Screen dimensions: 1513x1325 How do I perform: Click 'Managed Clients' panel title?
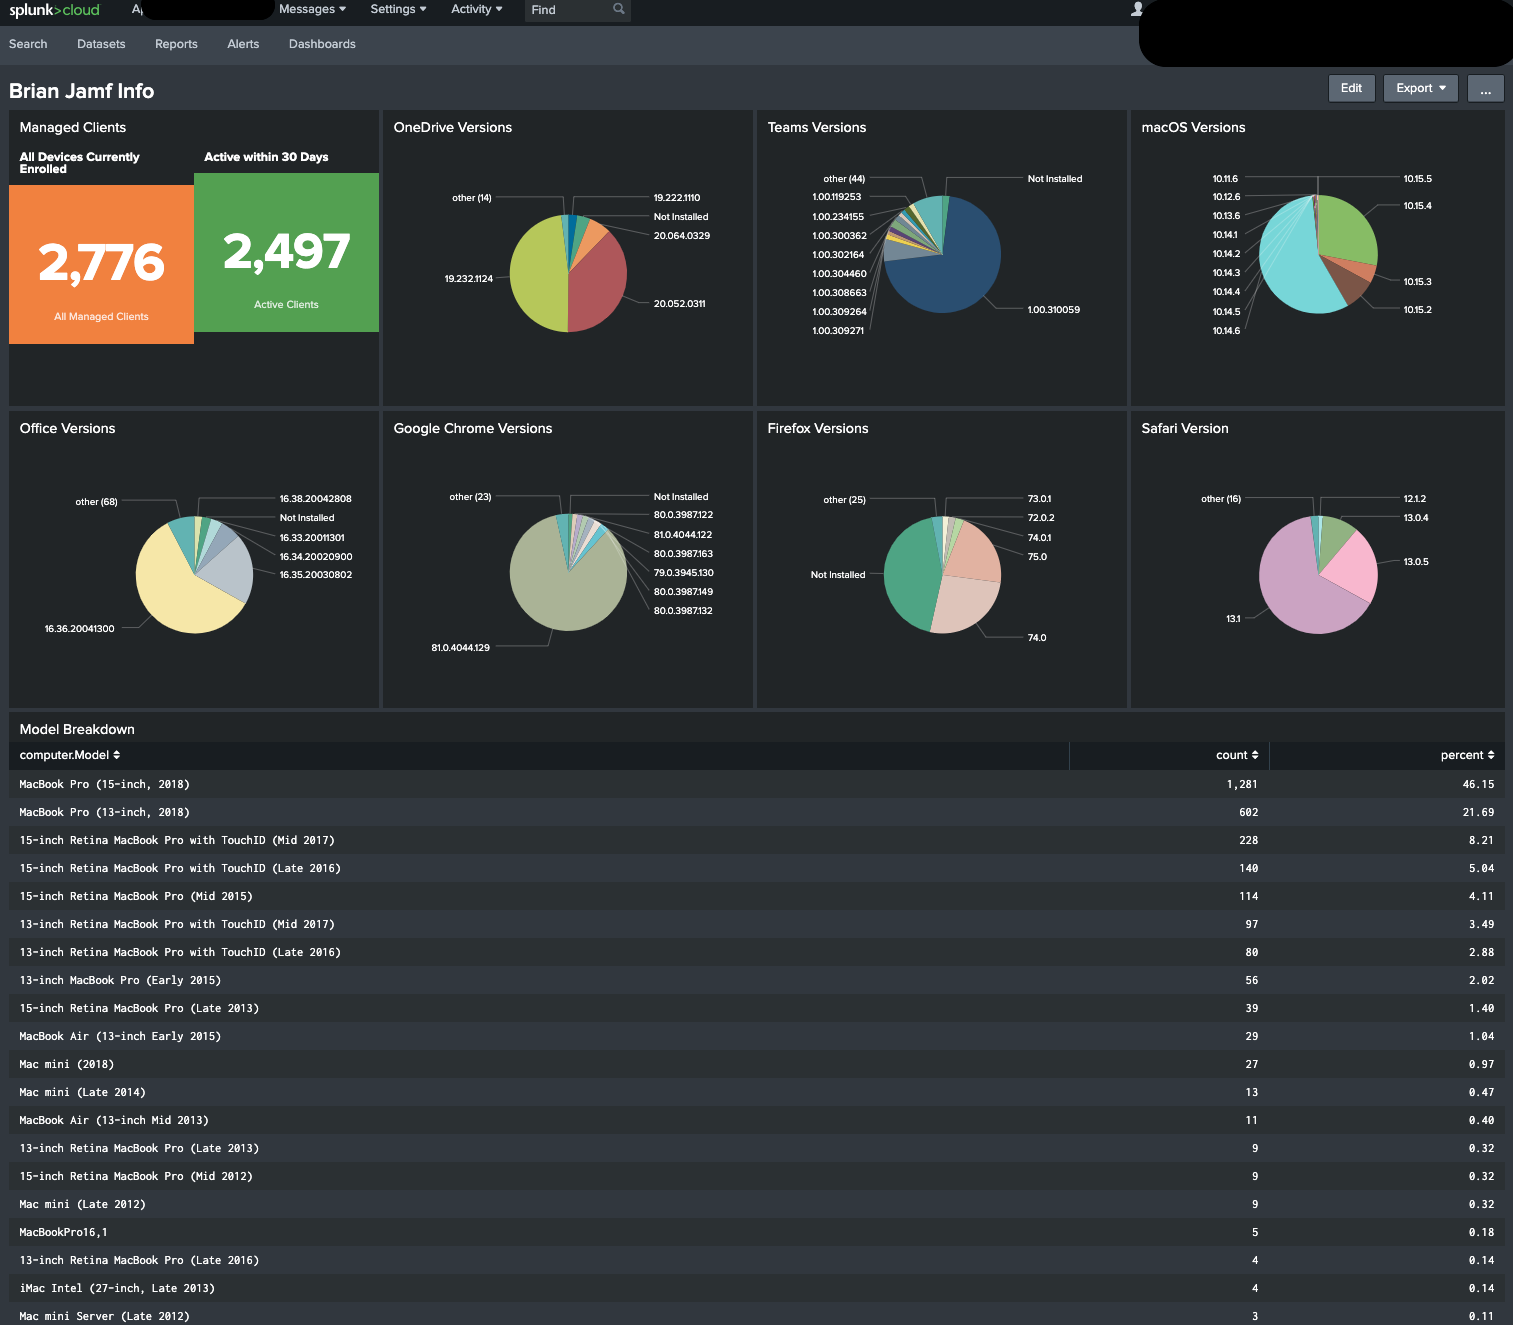click(73, 127)
